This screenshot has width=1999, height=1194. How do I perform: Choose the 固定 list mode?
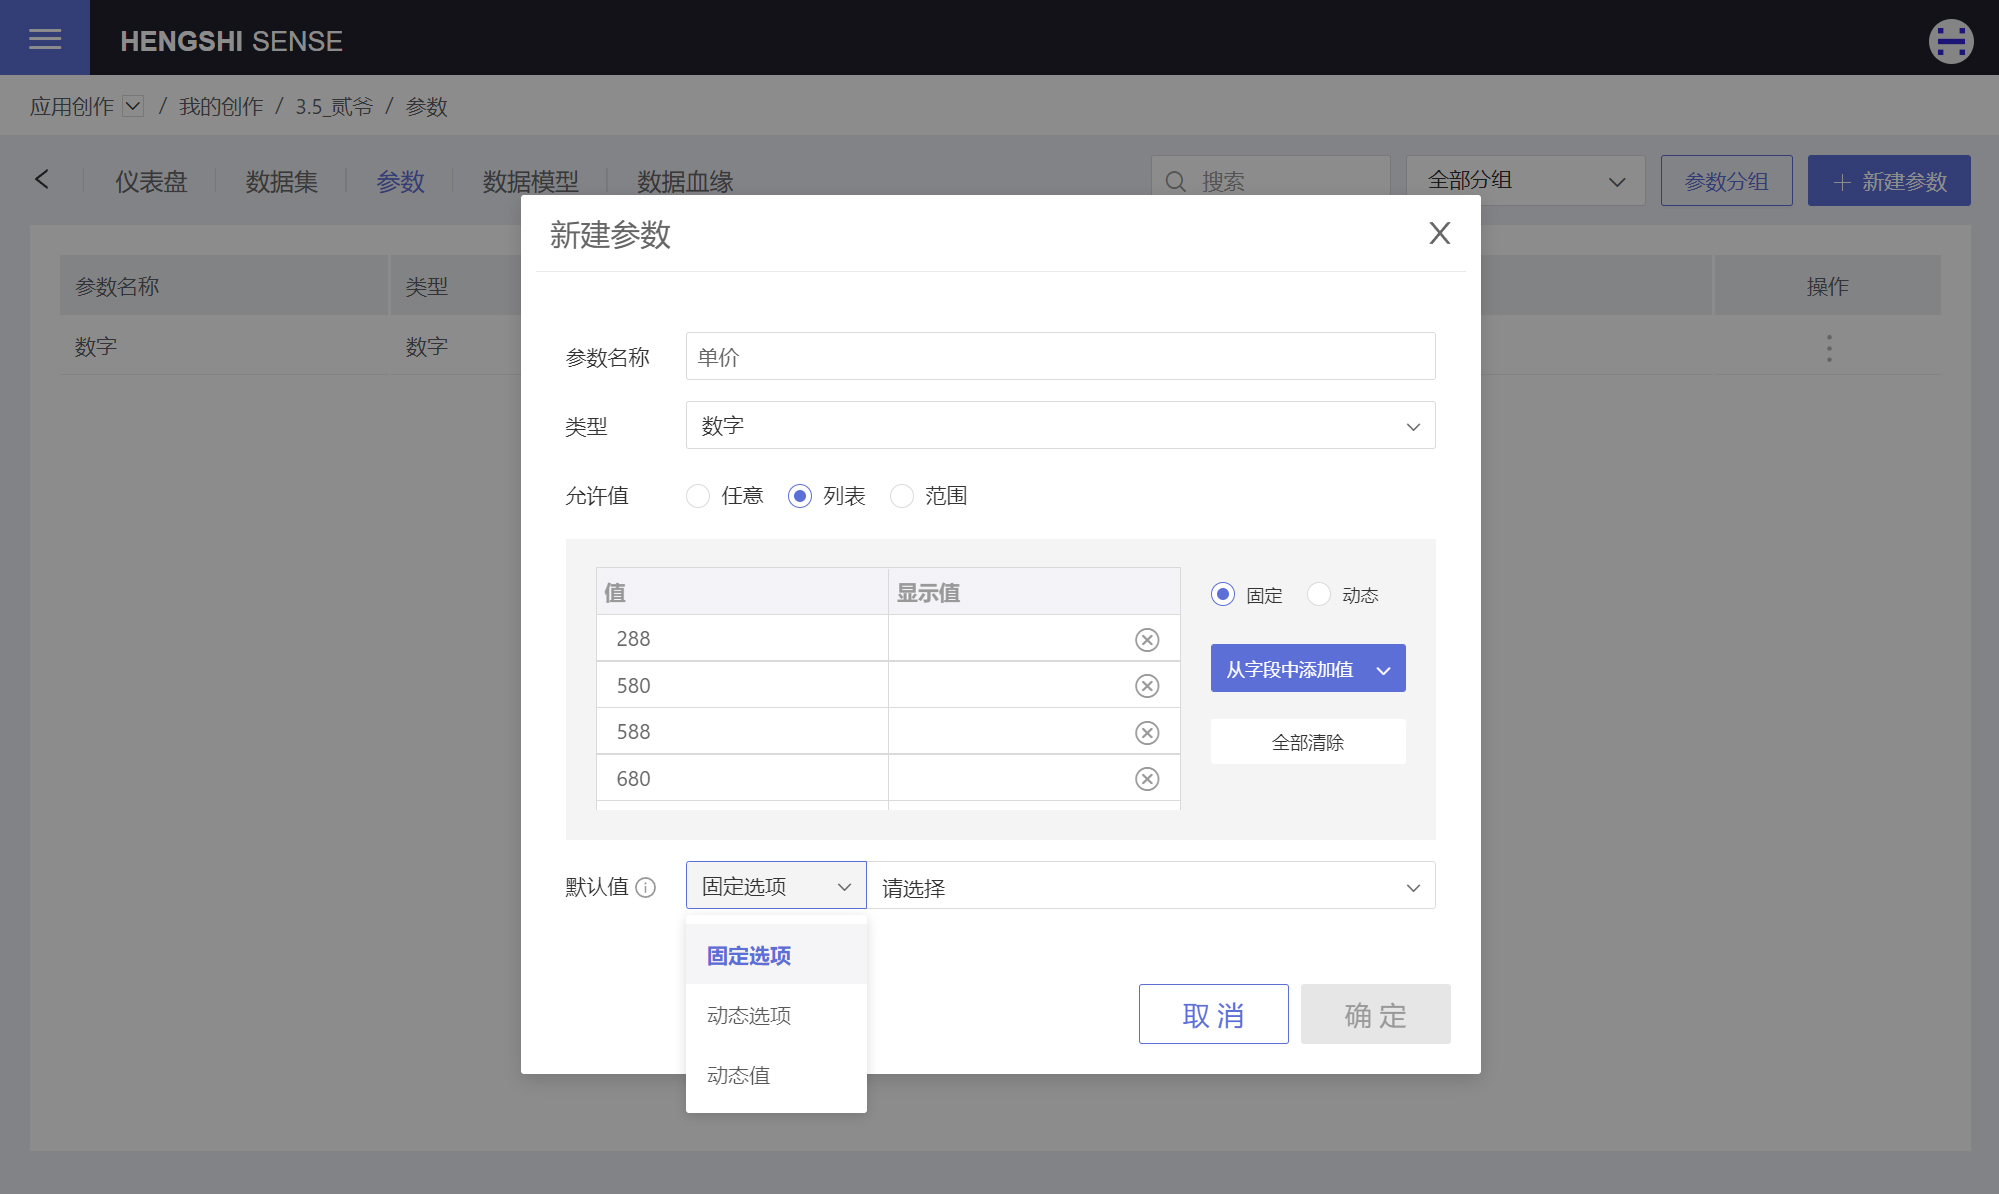pyautogui.click(x=1222, y=594)
